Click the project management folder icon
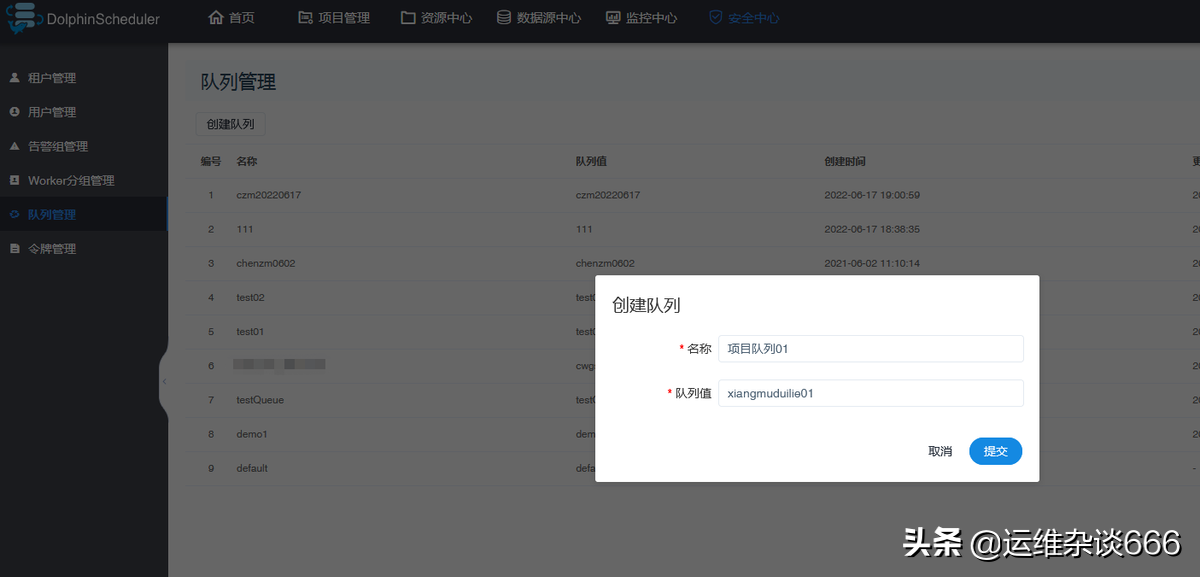Viewport: 1200px width, 577px height. 305,18
